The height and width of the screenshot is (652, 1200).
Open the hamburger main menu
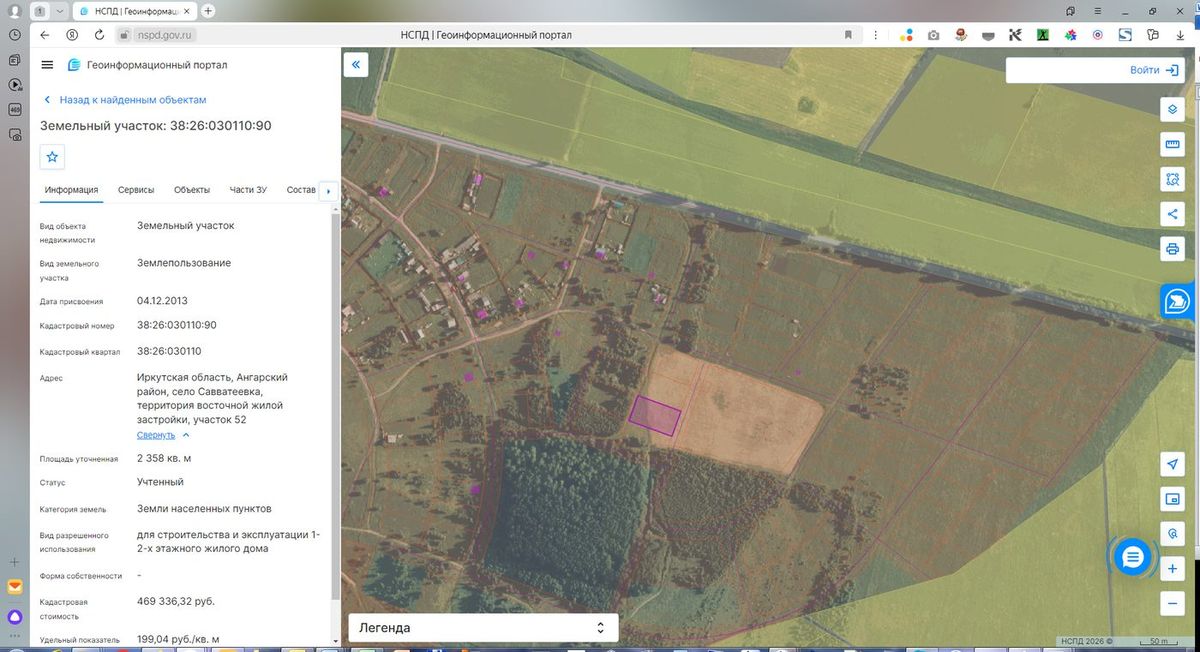47,65
